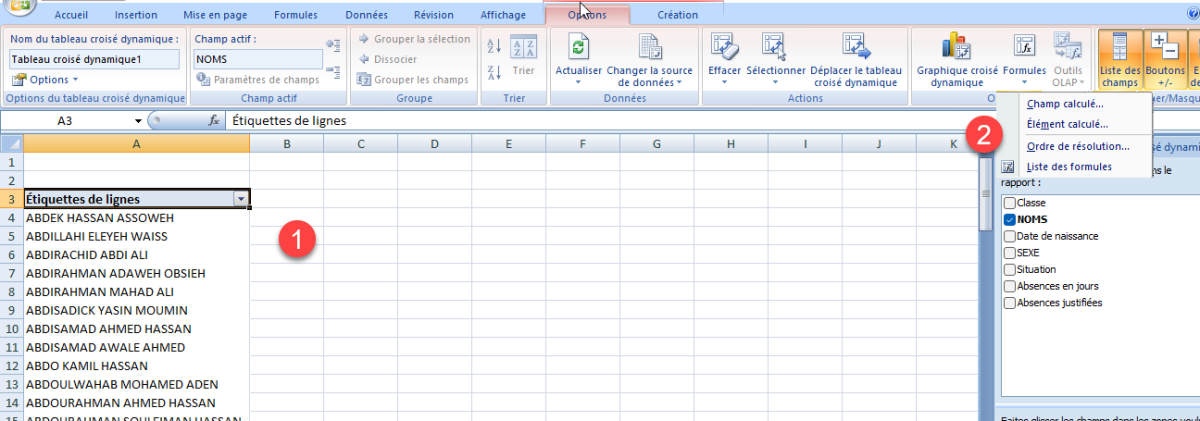Click the Champ actif input field
The height and width of the screenshot is (421, 1200).
258,59
